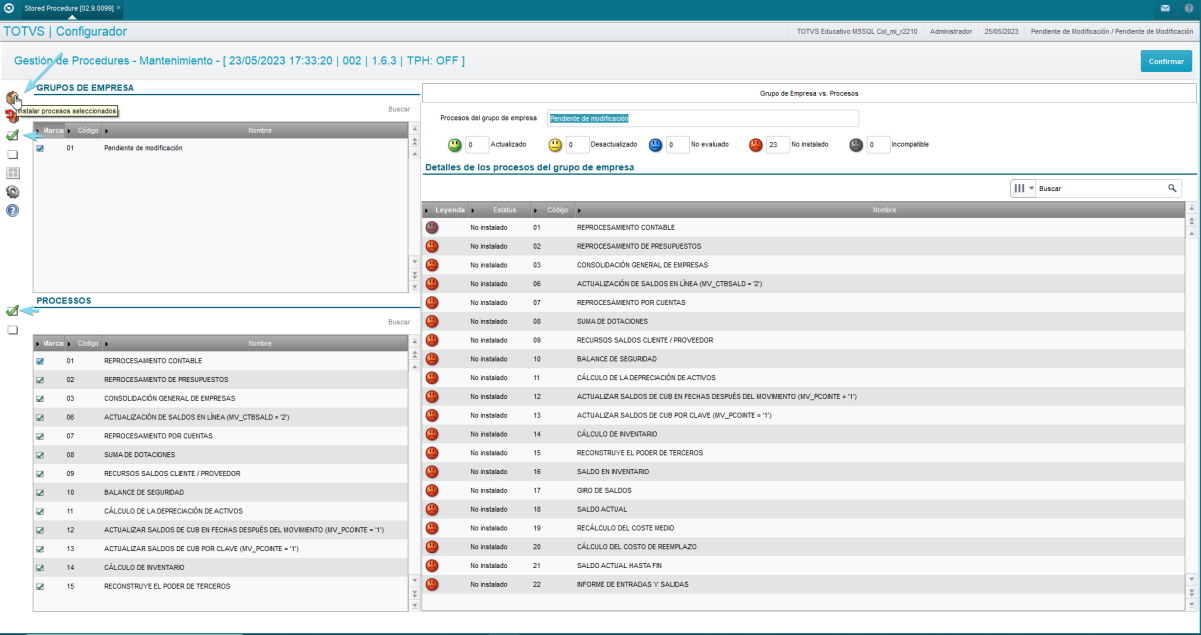Close the Stored Procedure tab
Screen dimensions: 1201x635
point(119,7)
